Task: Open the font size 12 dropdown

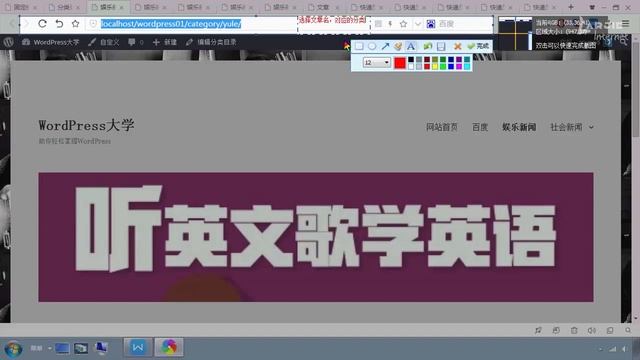Action: click(377, 62)
